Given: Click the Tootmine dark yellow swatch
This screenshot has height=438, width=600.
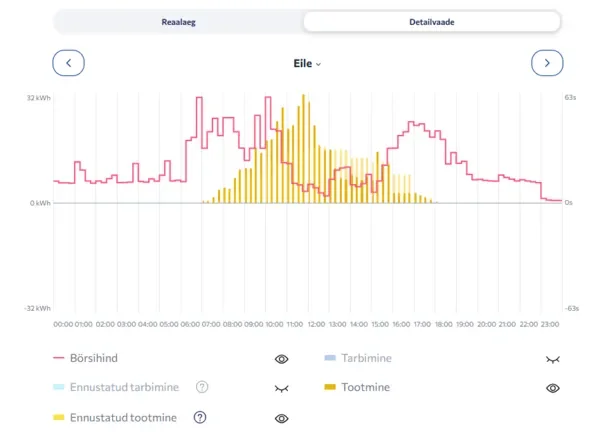Looking at the screenshot, I should click(330, 387).
